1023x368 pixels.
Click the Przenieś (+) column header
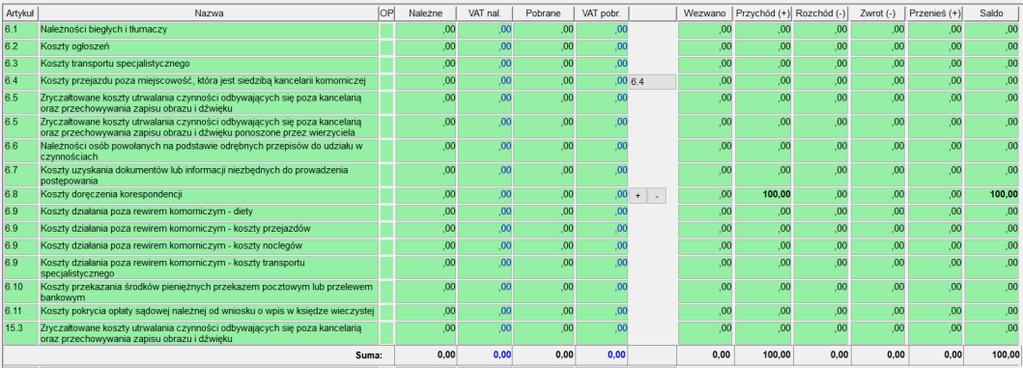(936, 13)
